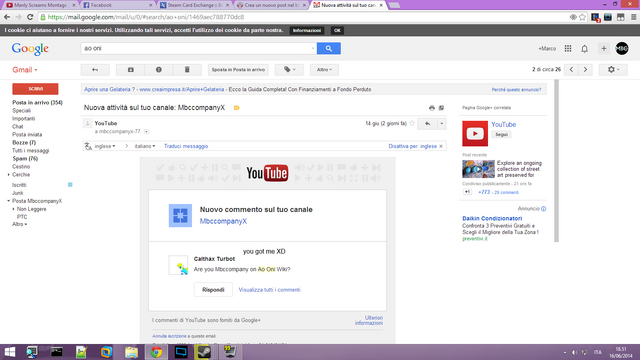Image resolution: width=640 pixels, height=360 pixels.
Task: Expand the Non Leggere sublabel
Action: point(13,209)
